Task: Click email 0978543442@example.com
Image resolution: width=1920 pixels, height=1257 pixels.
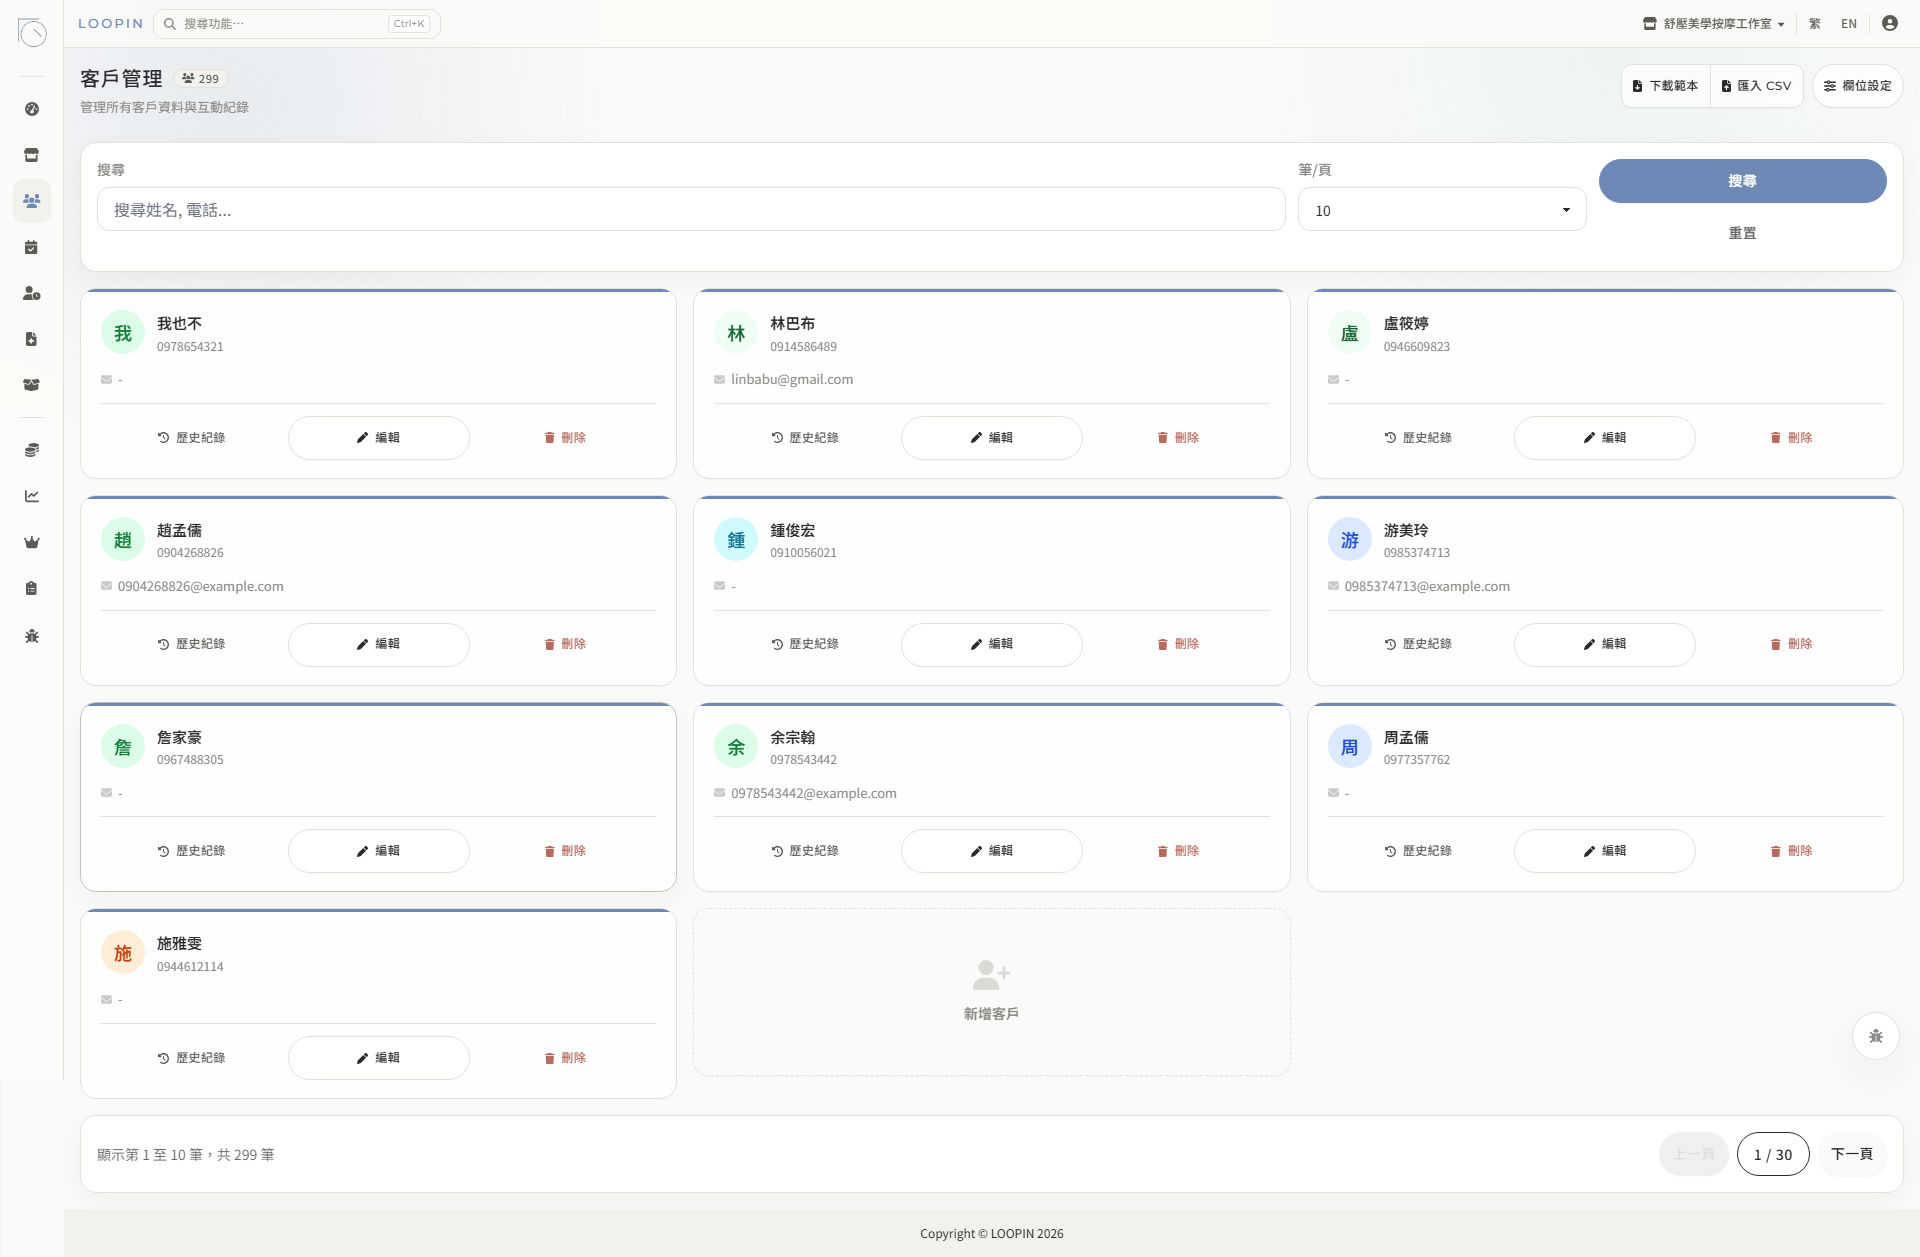Action: click(x=814, y=793)
